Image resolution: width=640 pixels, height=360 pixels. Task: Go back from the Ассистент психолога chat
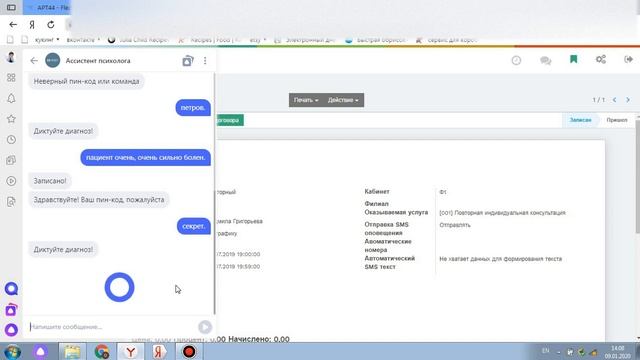34,61
